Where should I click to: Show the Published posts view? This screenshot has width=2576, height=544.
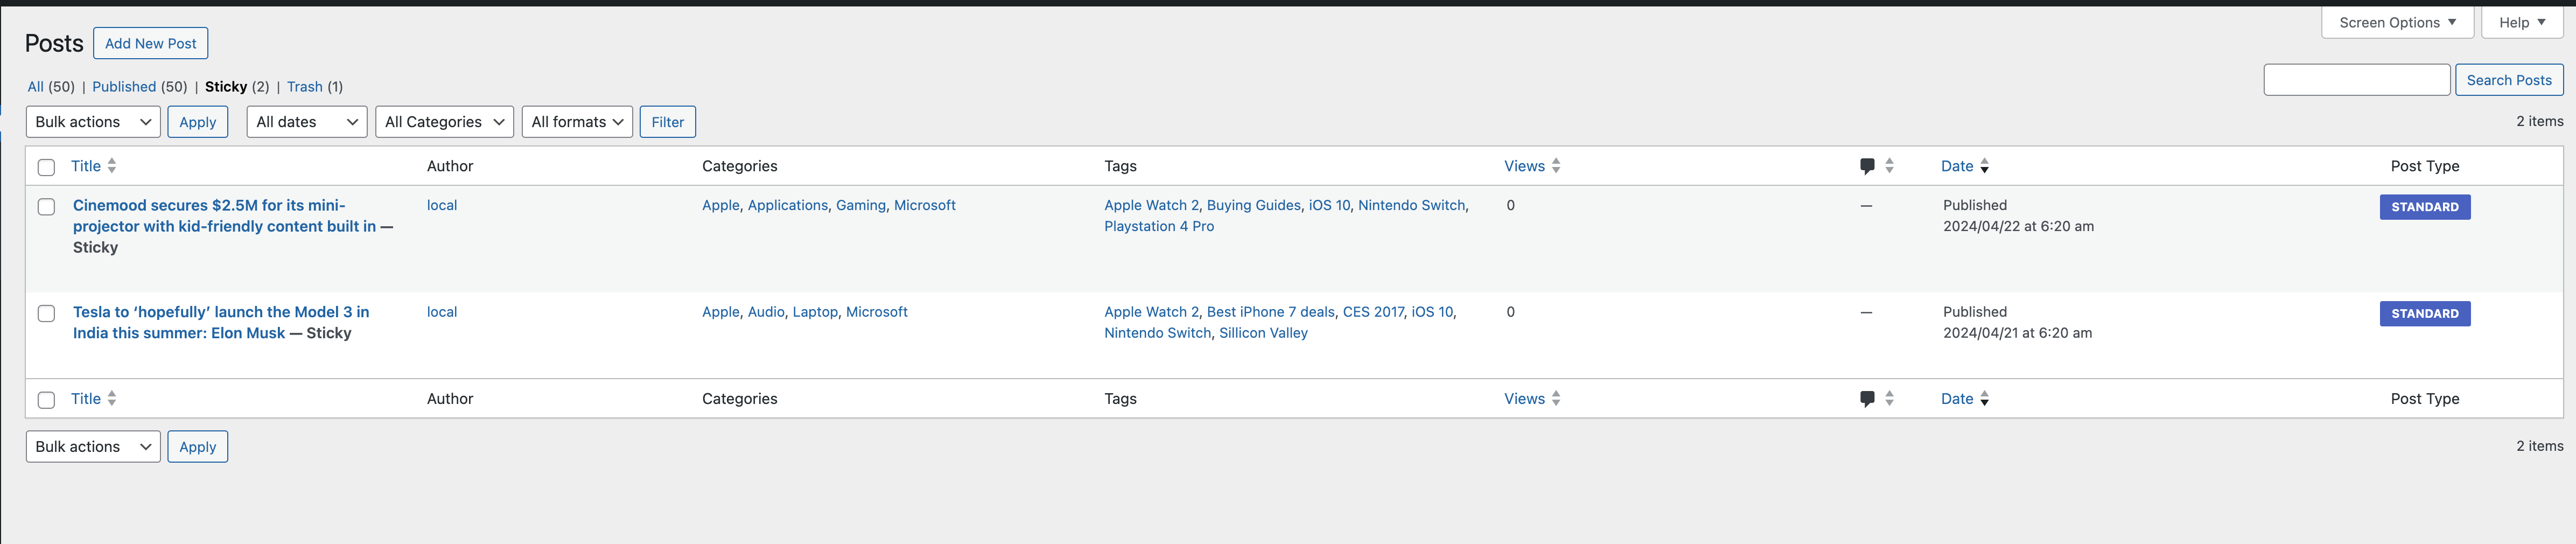124,87
